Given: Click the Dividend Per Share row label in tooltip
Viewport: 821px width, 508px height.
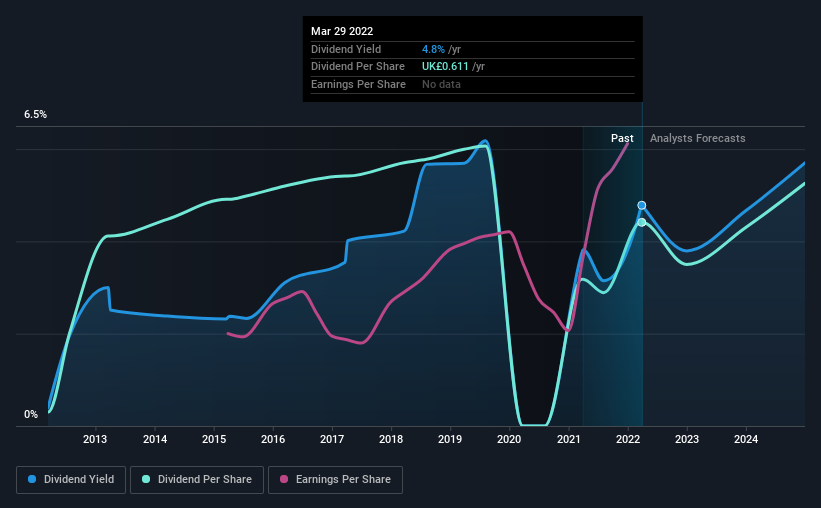Looking at the screenshot, I should point(358,67).
